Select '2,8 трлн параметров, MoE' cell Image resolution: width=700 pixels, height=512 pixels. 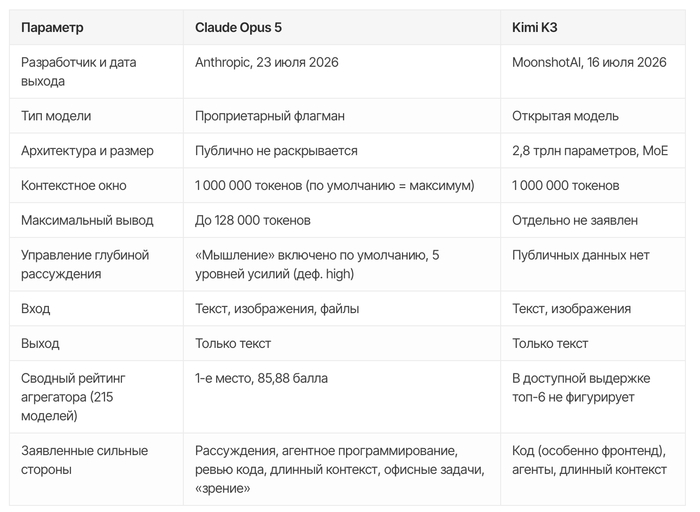[590, 151]
